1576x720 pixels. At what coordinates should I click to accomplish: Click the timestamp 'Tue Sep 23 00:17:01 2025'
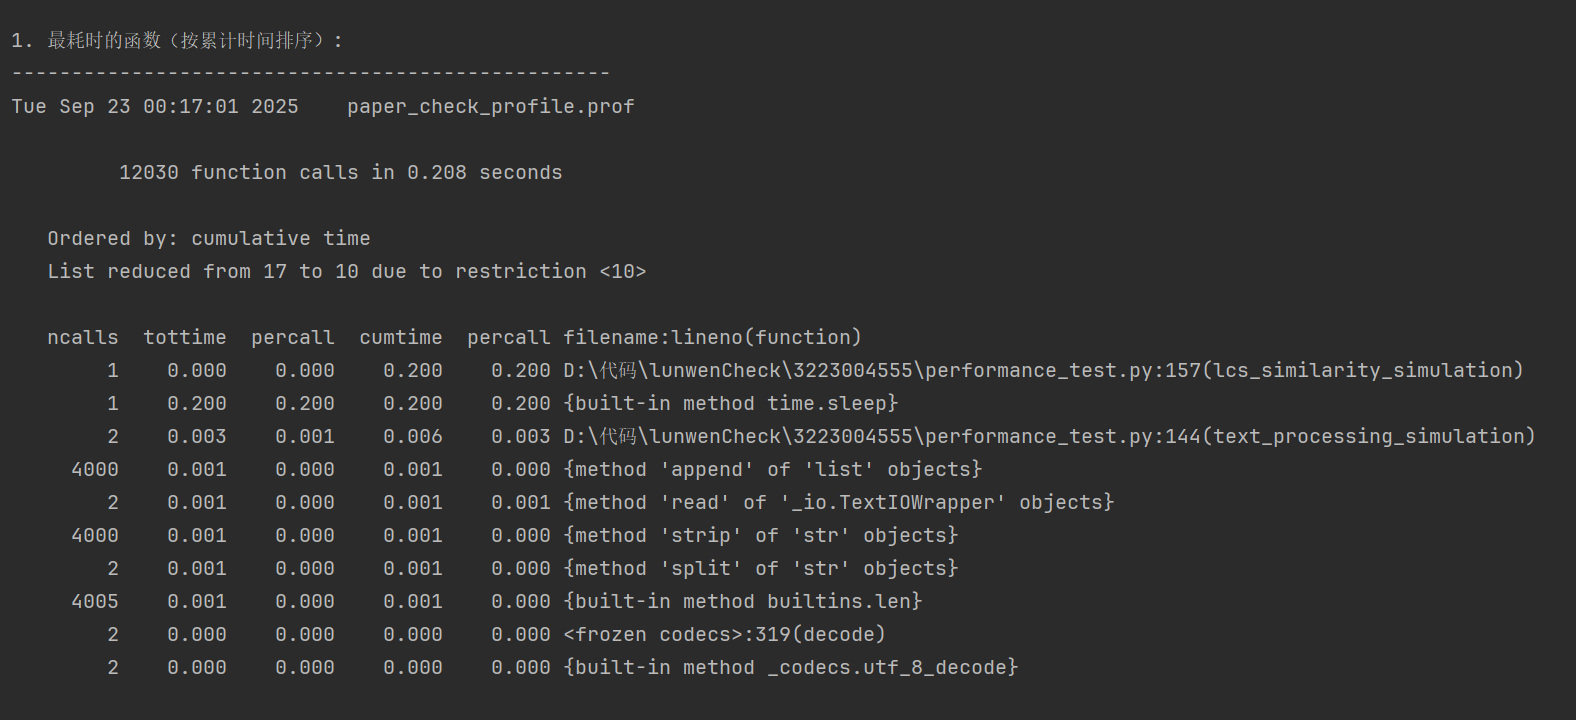pyautogui.click(x=155, y=107)
